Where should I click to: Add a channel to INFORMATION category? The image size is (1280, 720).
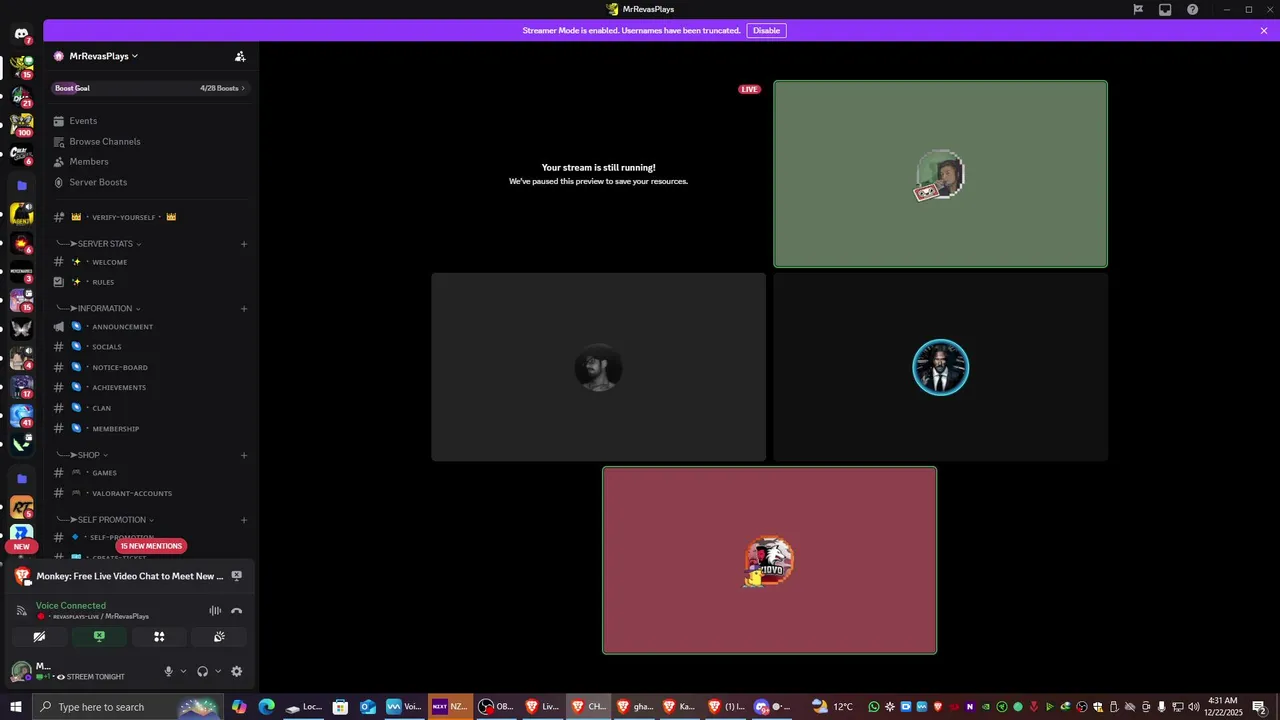pos(244,308)
